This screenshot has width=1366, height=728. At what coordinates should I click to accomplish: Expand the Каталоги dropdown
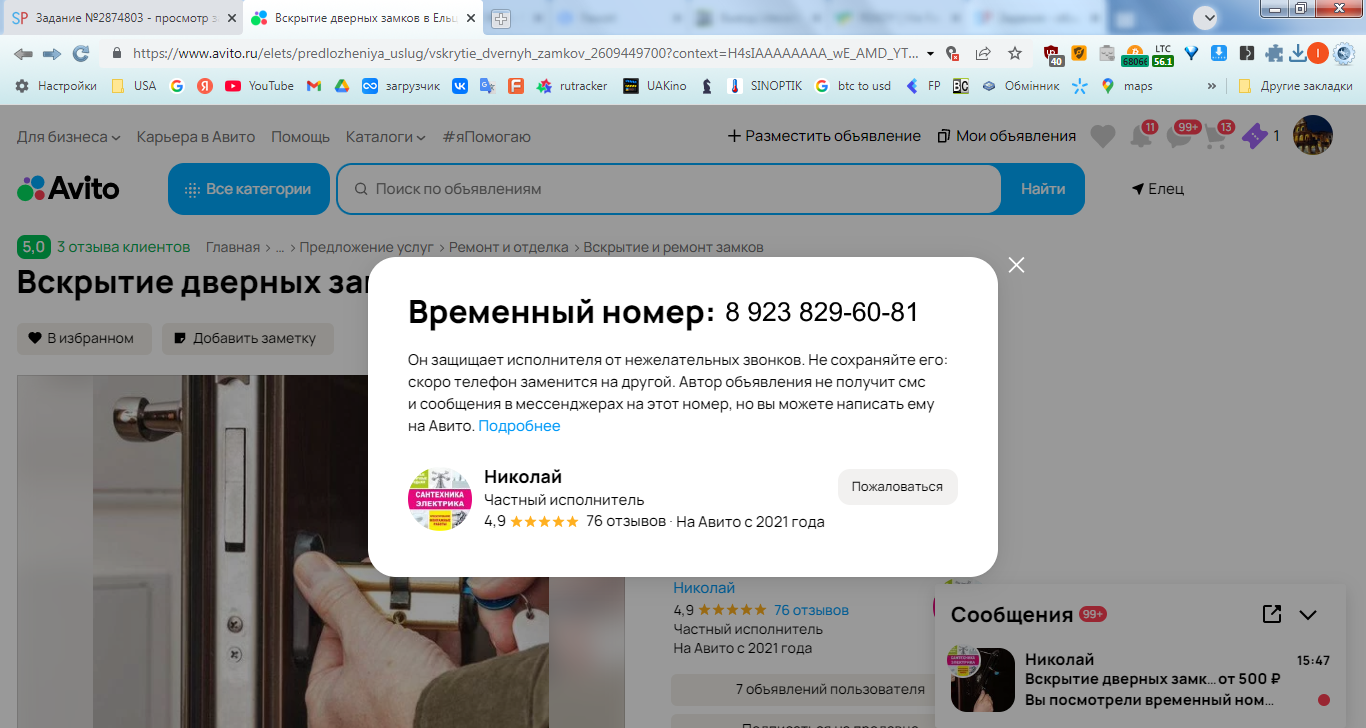pos(386,136)
